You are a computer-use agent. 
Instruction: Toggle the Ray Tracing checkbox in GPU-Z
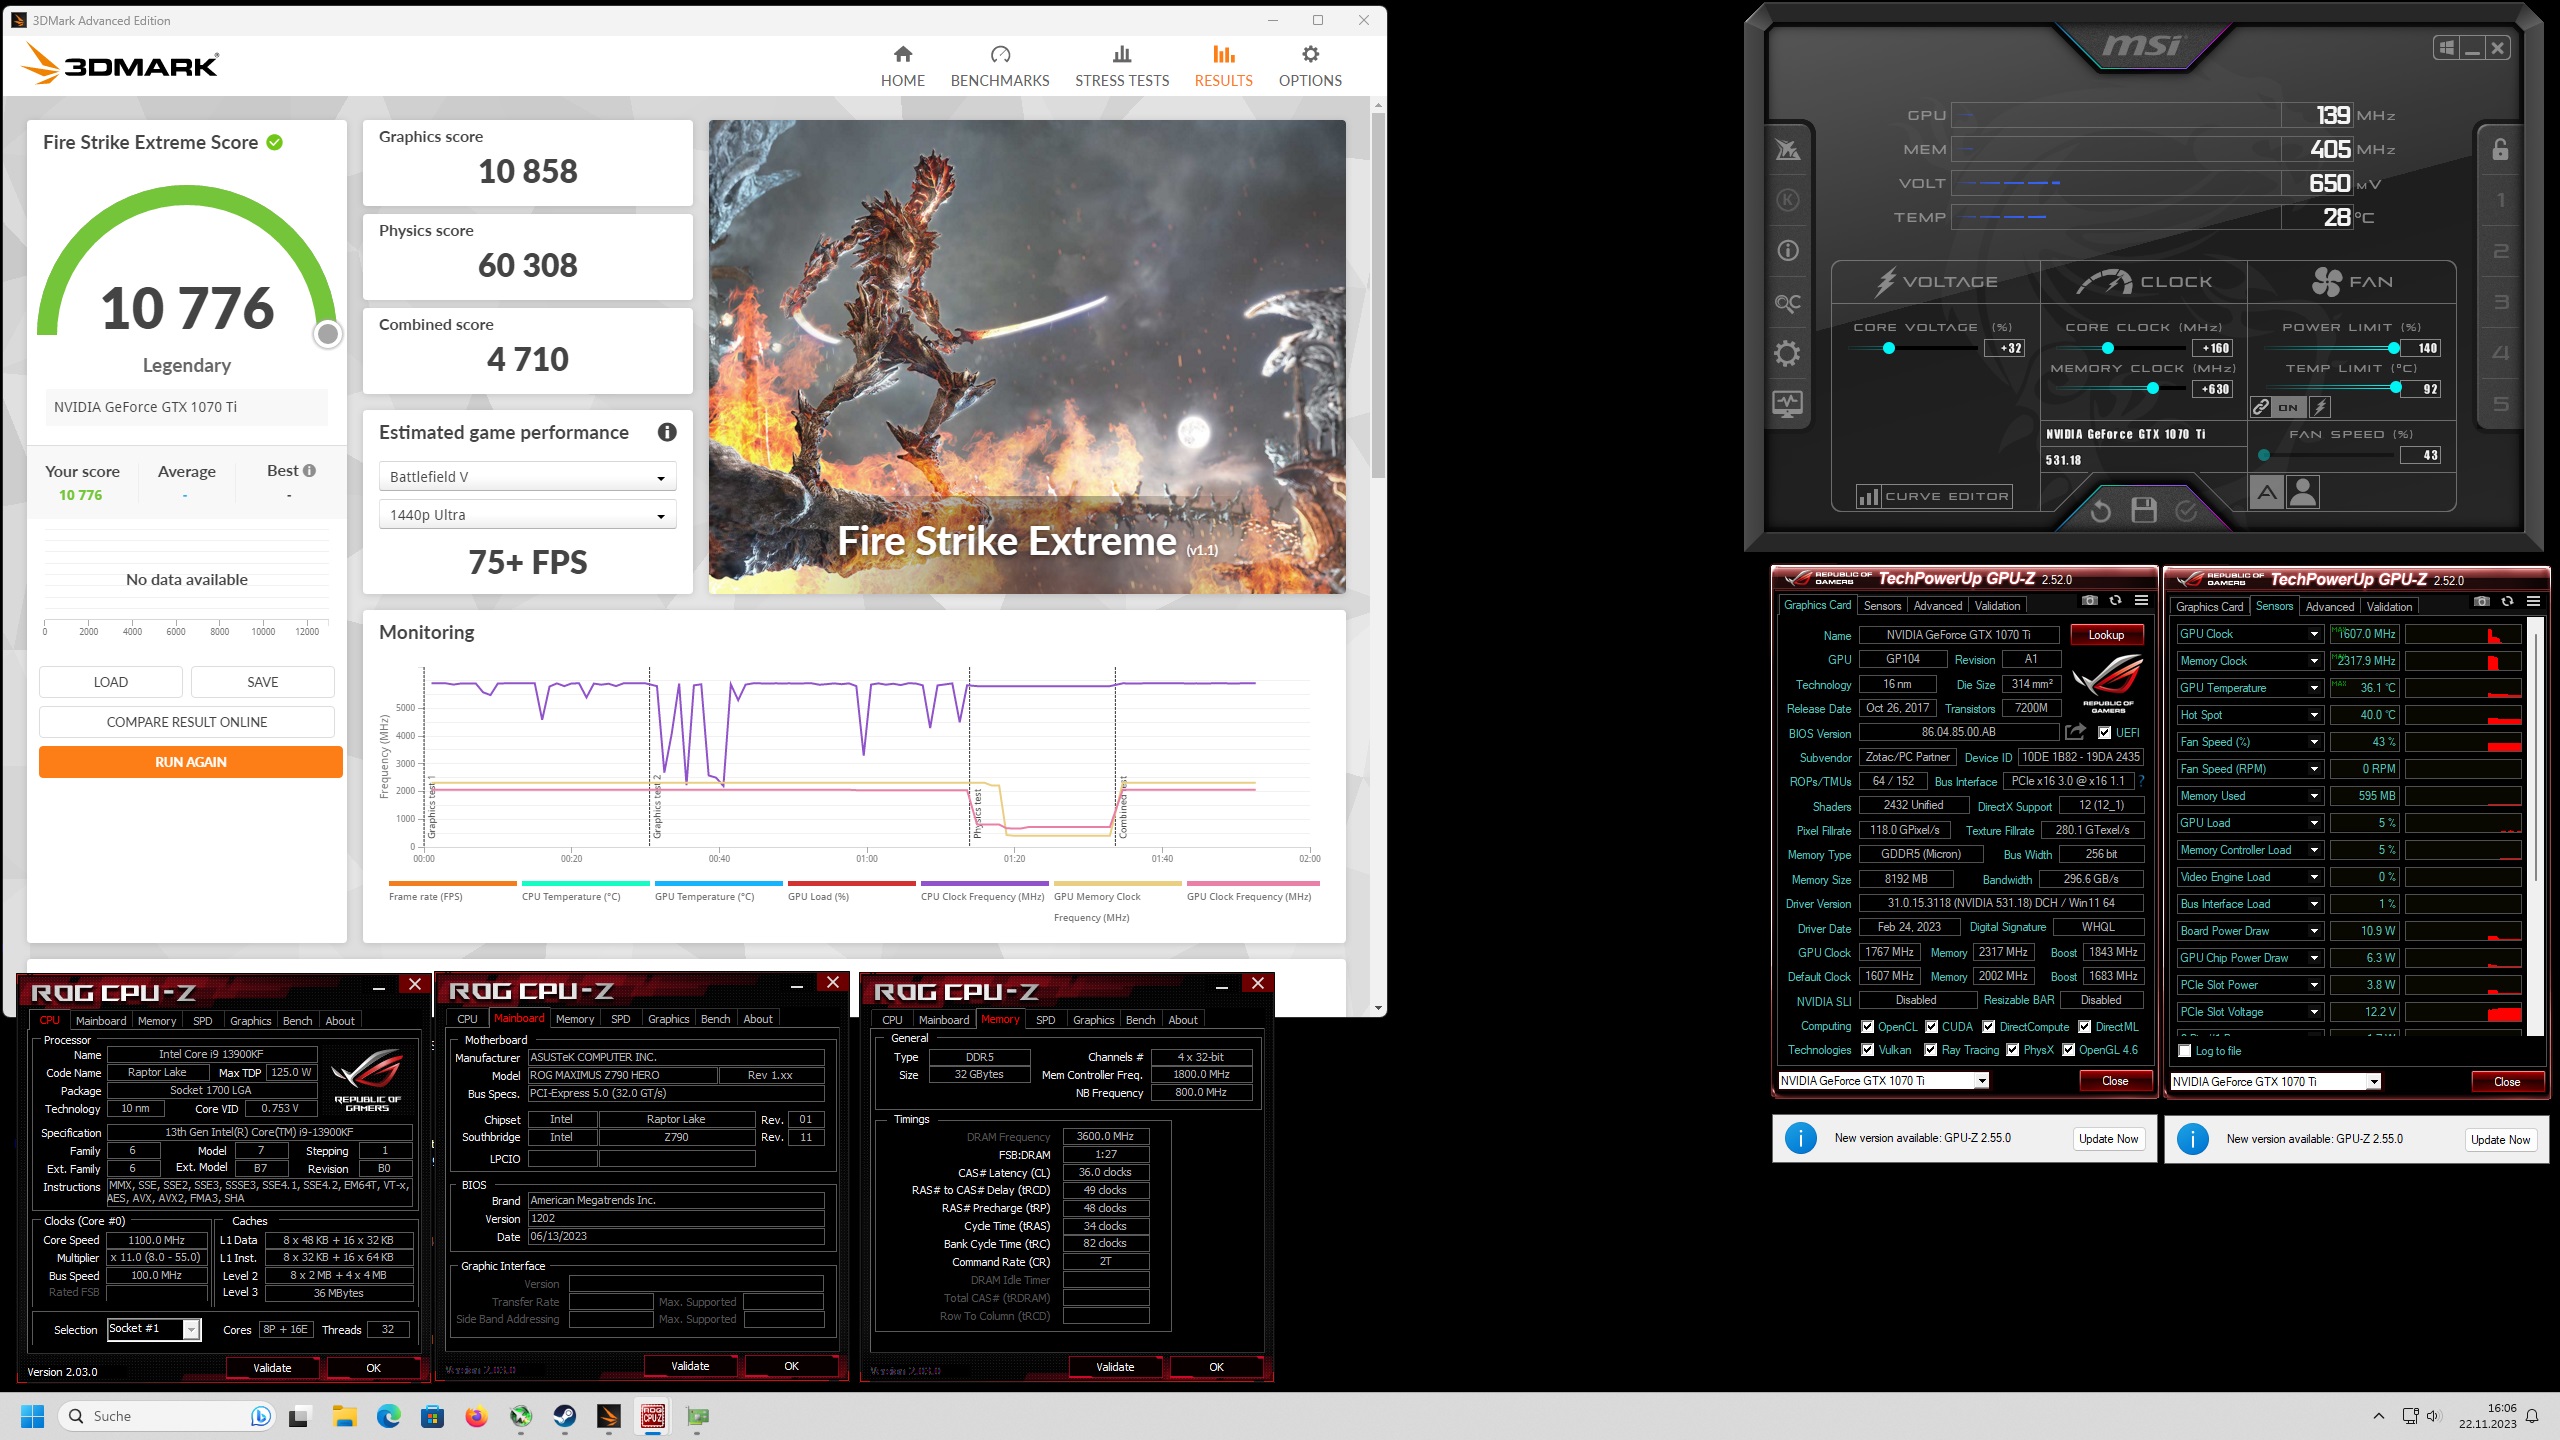tap(1931, 1050)
